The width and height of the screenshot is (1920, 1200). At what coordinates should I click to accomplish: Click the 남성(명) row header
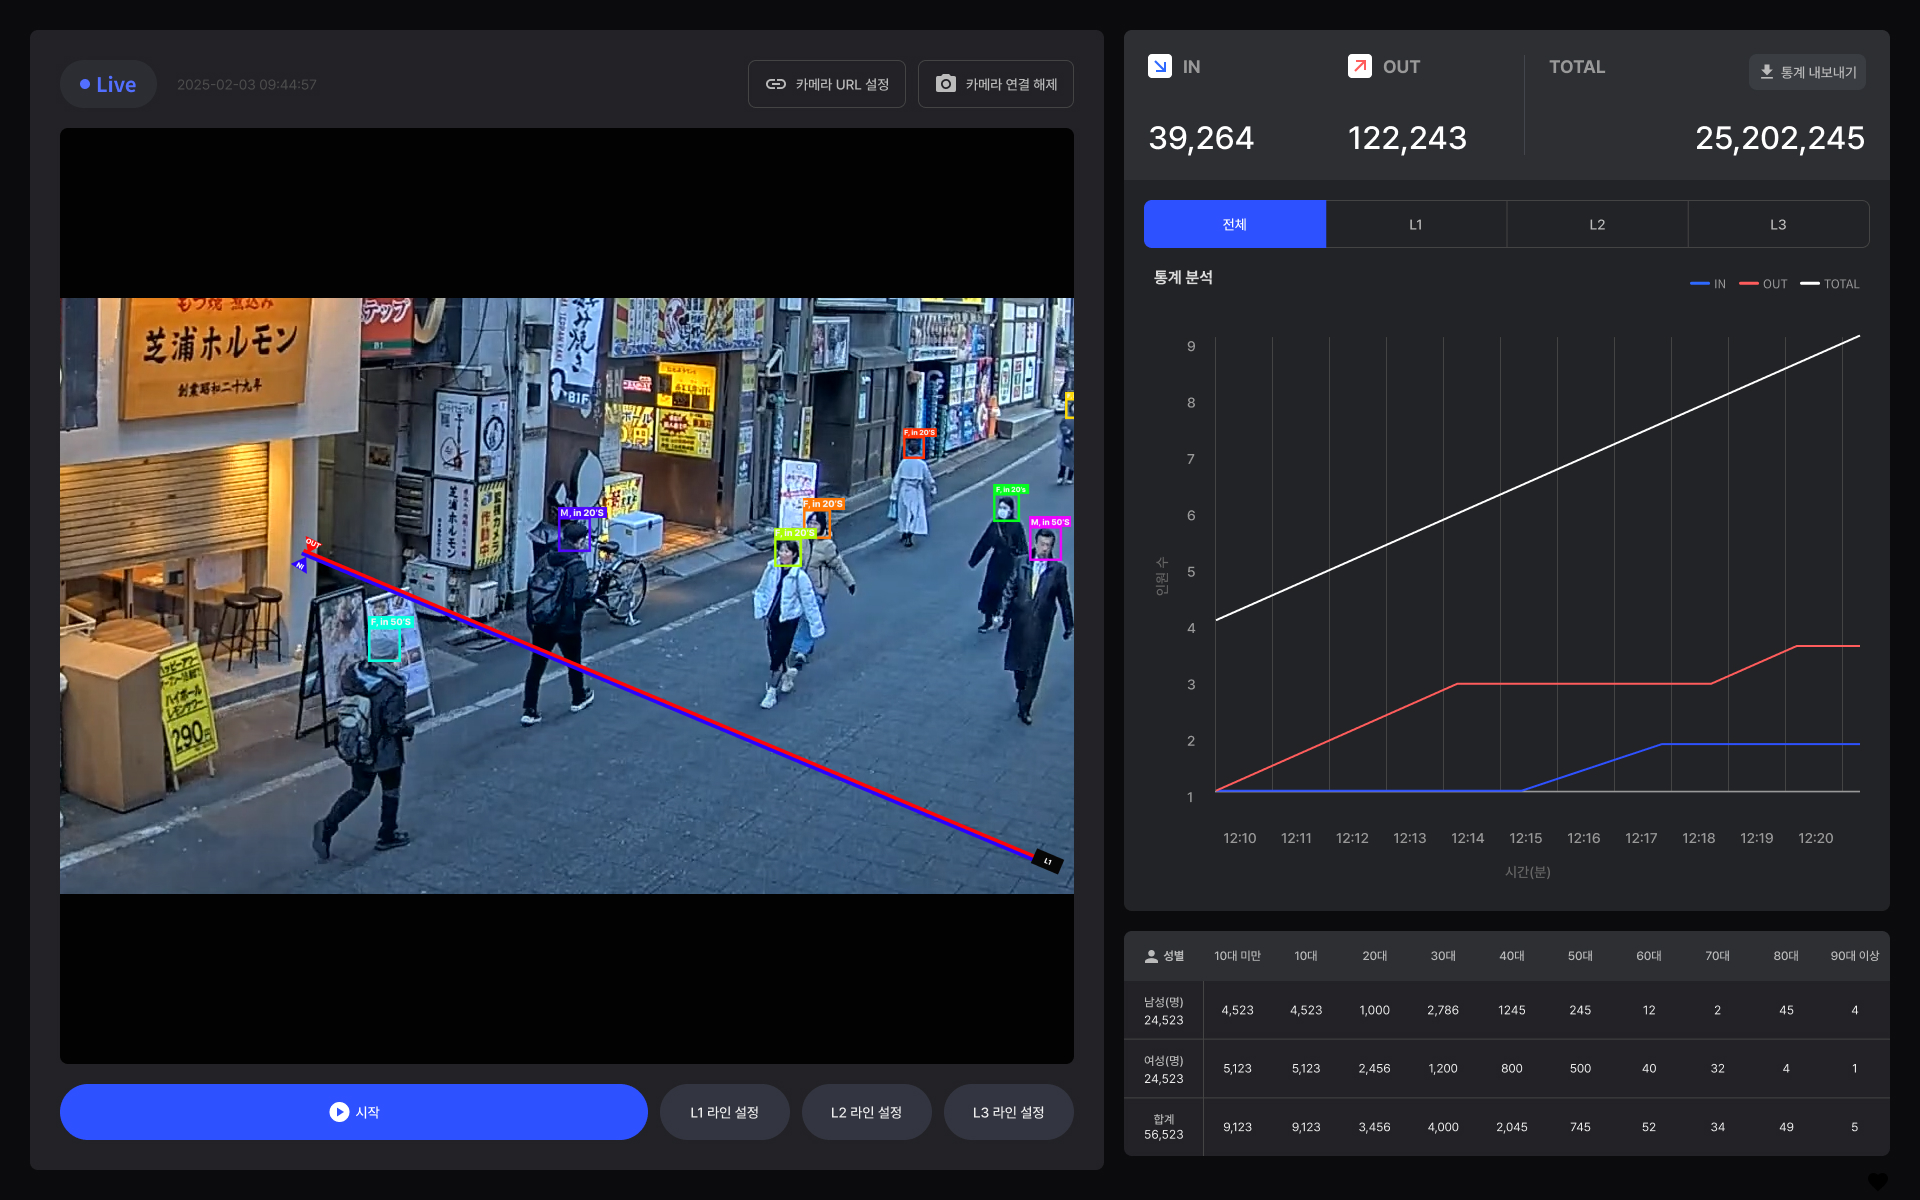pos(1163,1010)
